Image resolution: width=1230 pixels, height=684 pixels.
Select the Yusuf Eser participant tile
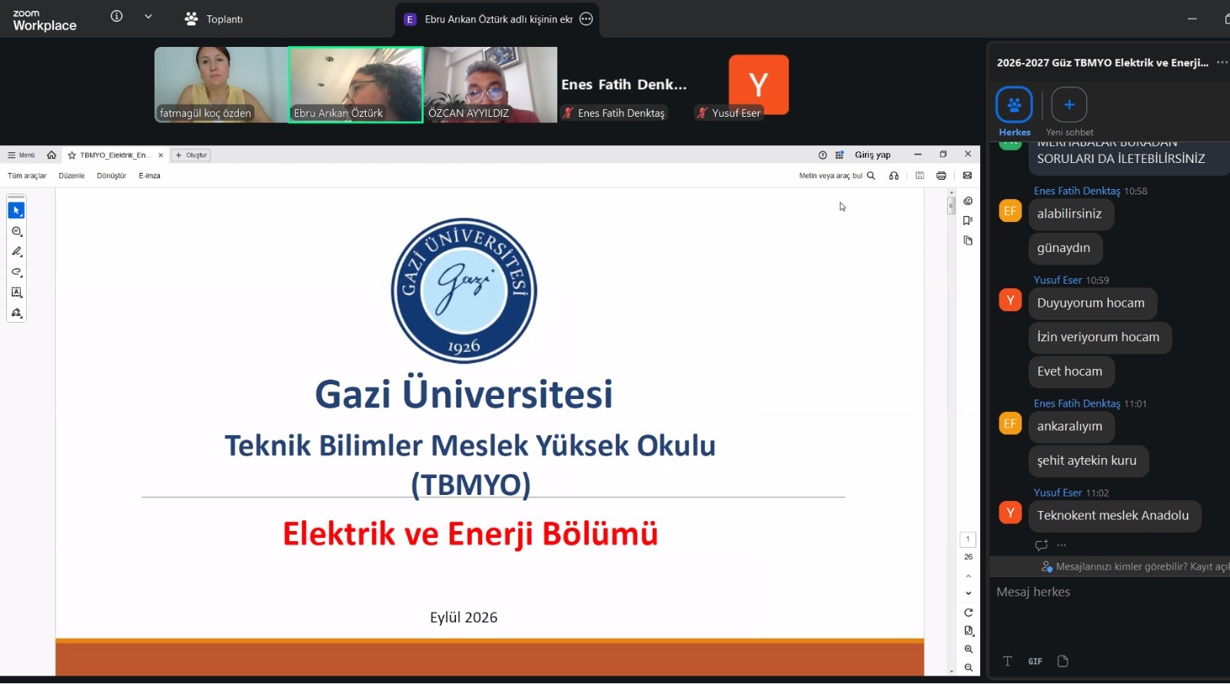click(x=758, y=85)
